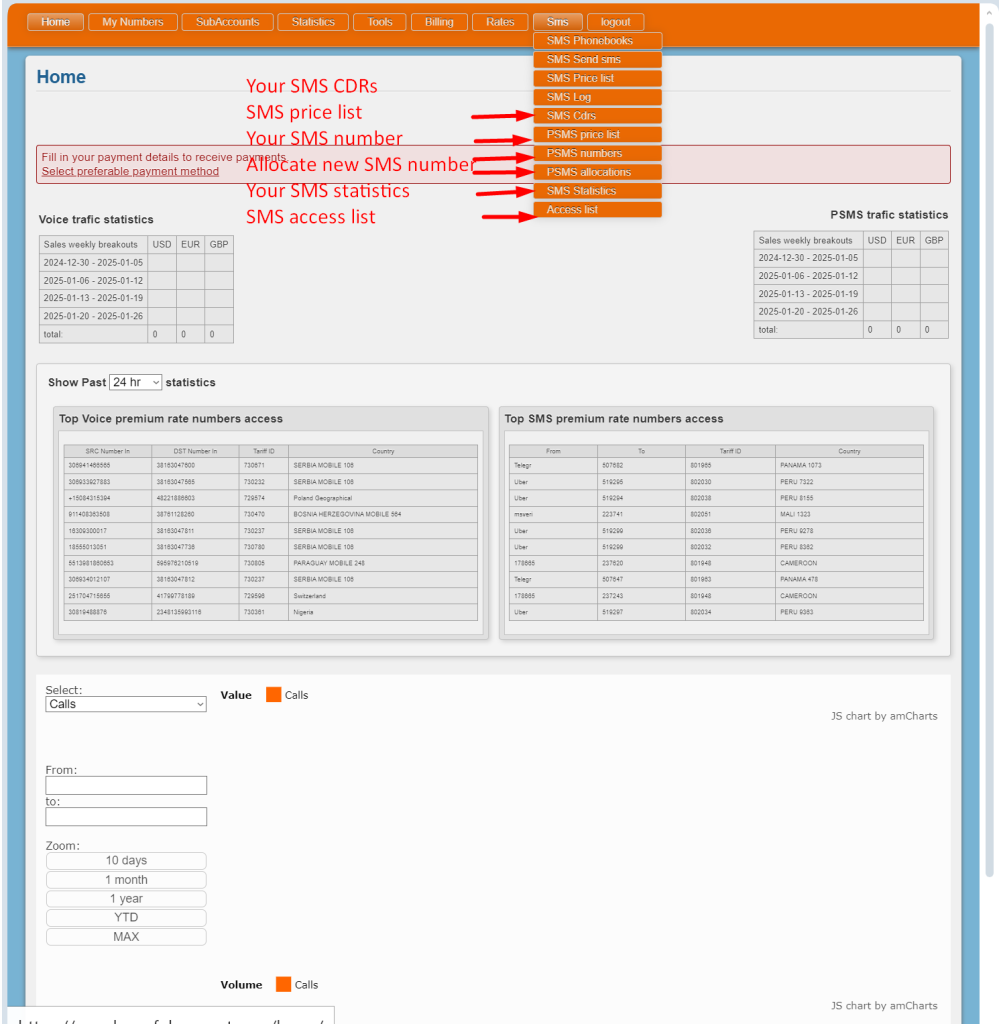The height and width of the screenshot is (1024, 999).
Task: Click the Top Voice premium rate numbers access title
Action: click(171, 419)
